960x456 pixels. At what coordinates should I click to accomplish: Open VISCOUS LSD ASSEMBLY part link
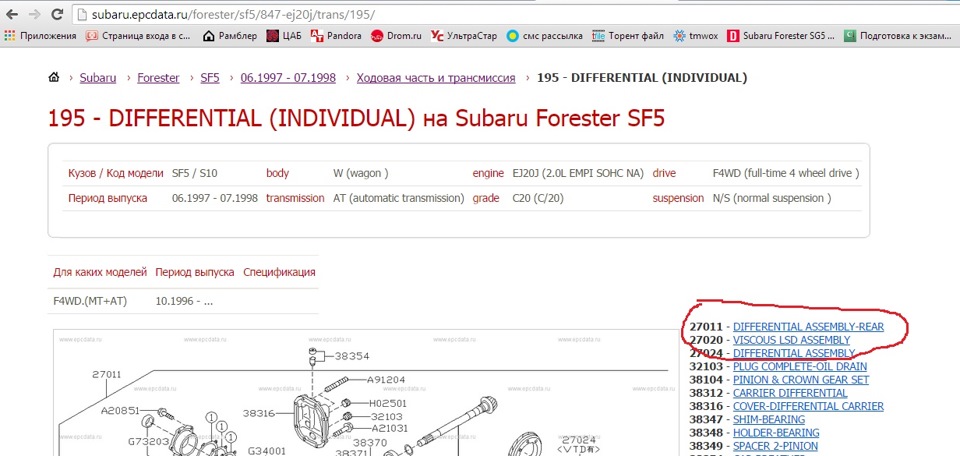[x=792, y=340]
